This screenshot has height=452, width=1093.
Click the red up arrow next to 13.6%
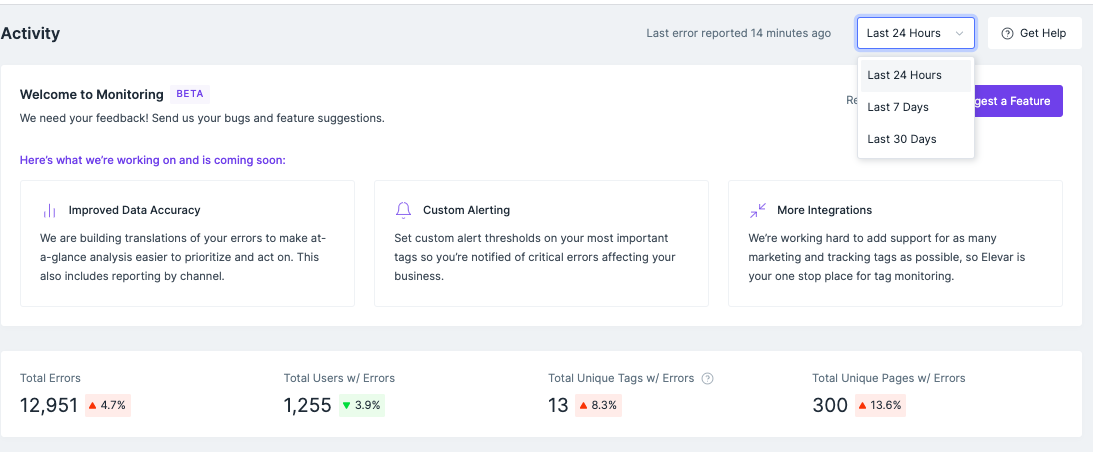tap(862, 405)
